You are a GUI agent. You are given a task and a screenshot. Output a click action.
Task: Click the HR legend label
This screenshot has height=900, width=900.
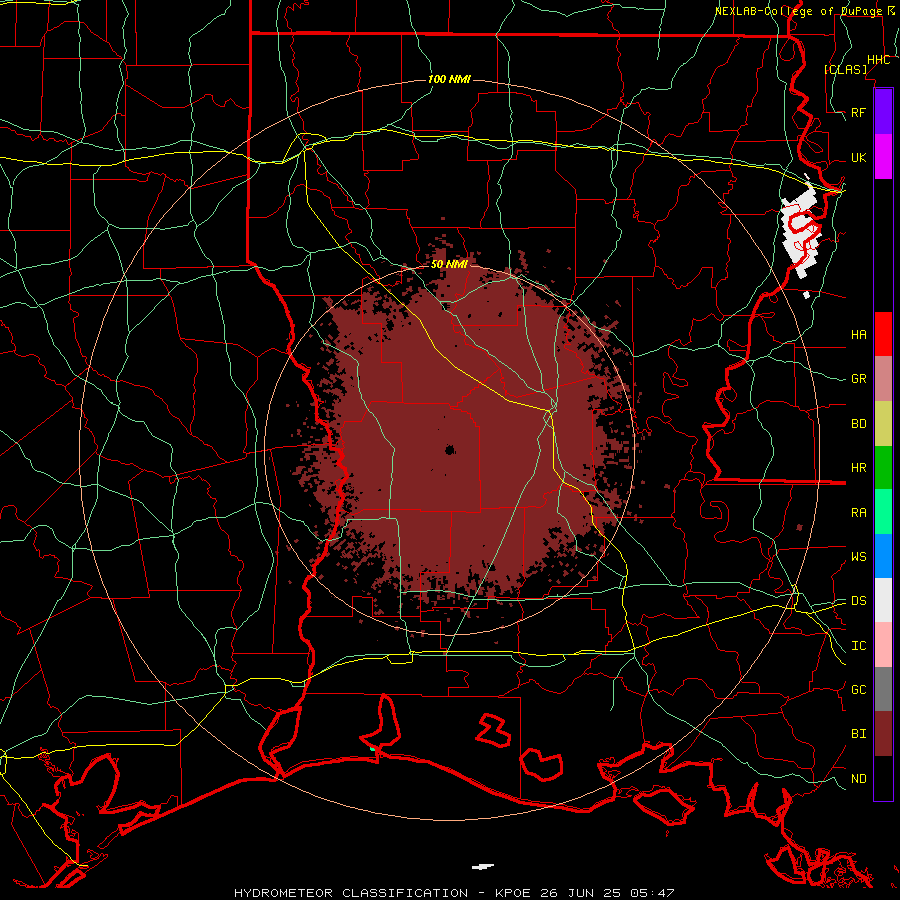(858, 467)
